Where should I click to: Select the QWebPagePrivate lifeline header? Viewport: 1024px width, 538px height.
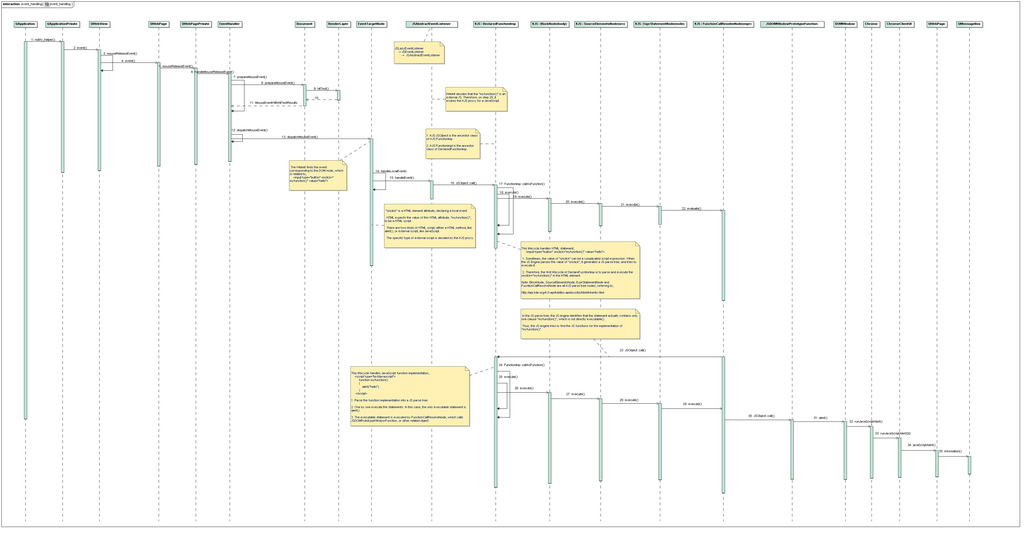coord(195,24)
